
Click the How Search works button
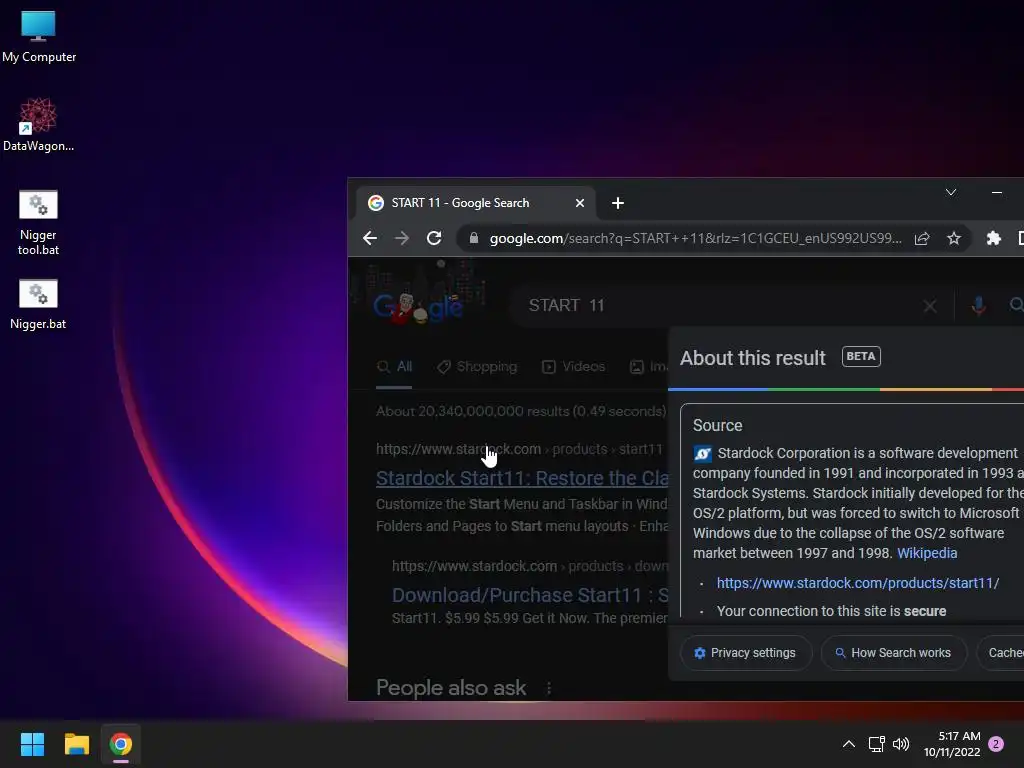click(x=893, y=653)
